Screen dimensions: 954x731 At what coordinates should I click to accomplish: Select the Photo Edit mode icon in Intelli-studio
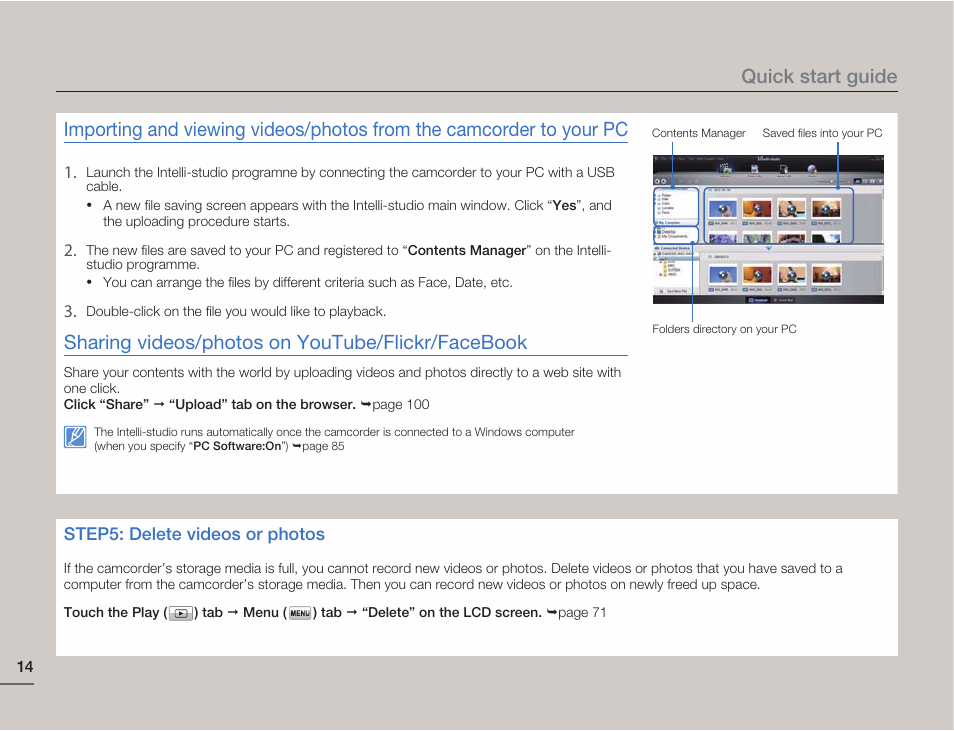point(754,170)
